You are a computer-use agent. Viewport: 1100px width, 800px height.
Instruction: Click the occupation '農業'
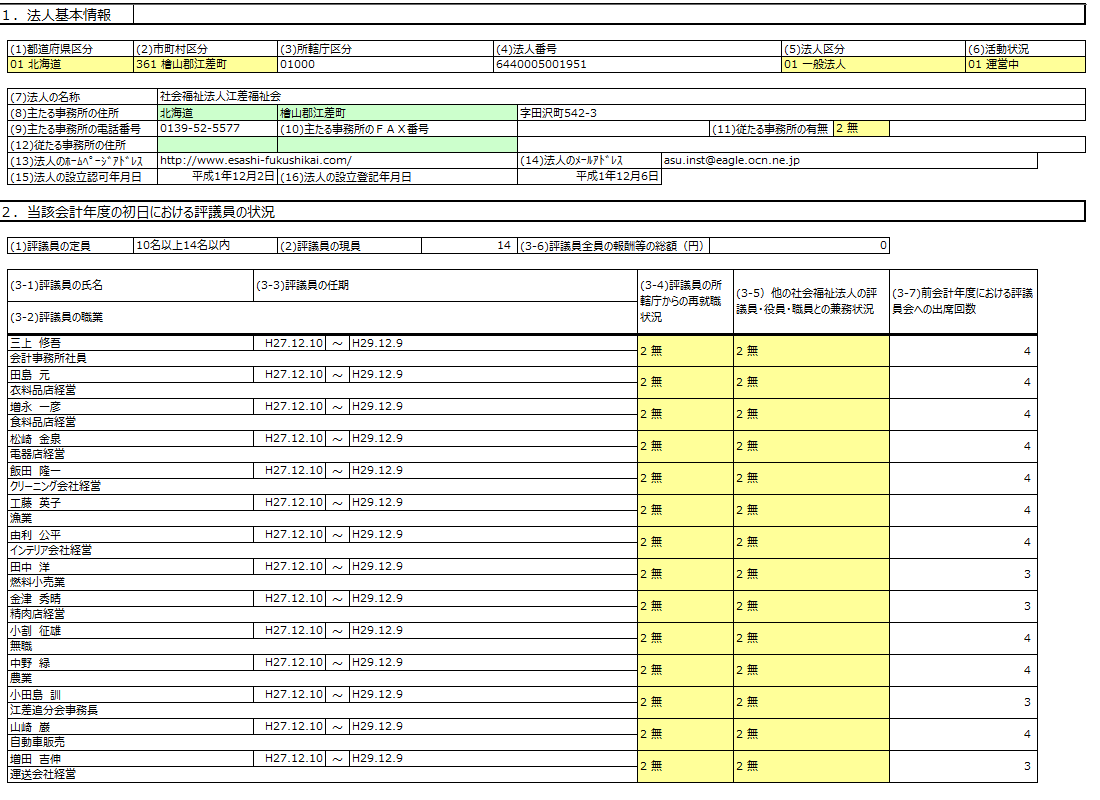click(x=322, y=679)
